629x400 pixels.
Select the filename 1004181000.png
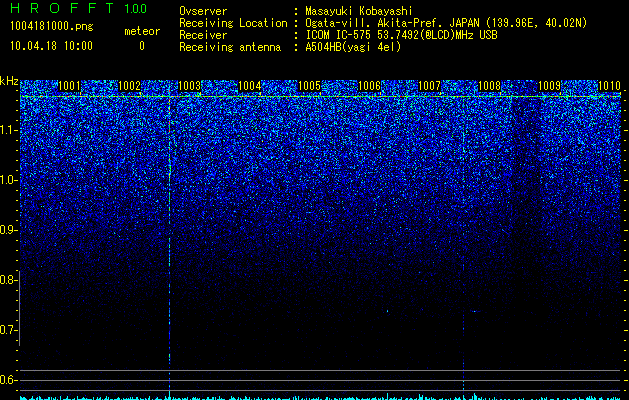[51, 27]
